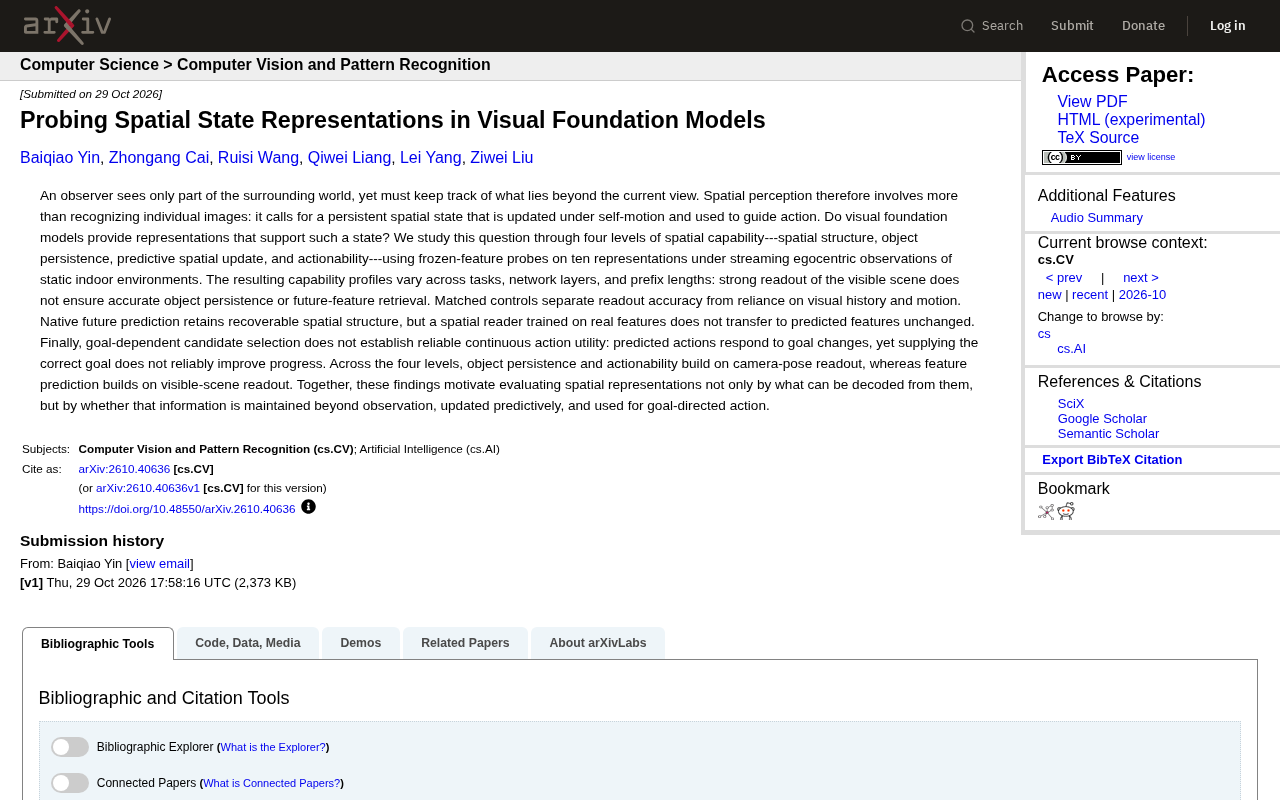The image size is (1280, 800).
Task: Open SciX citations link
Action: pos(1071,404)
